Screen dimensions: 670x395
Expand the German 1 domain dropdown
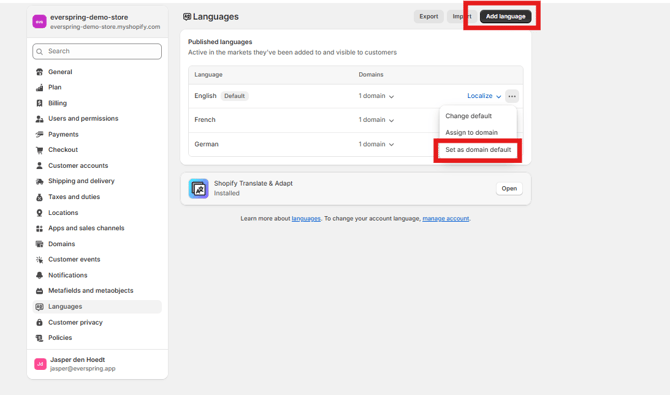click(376, 144)
